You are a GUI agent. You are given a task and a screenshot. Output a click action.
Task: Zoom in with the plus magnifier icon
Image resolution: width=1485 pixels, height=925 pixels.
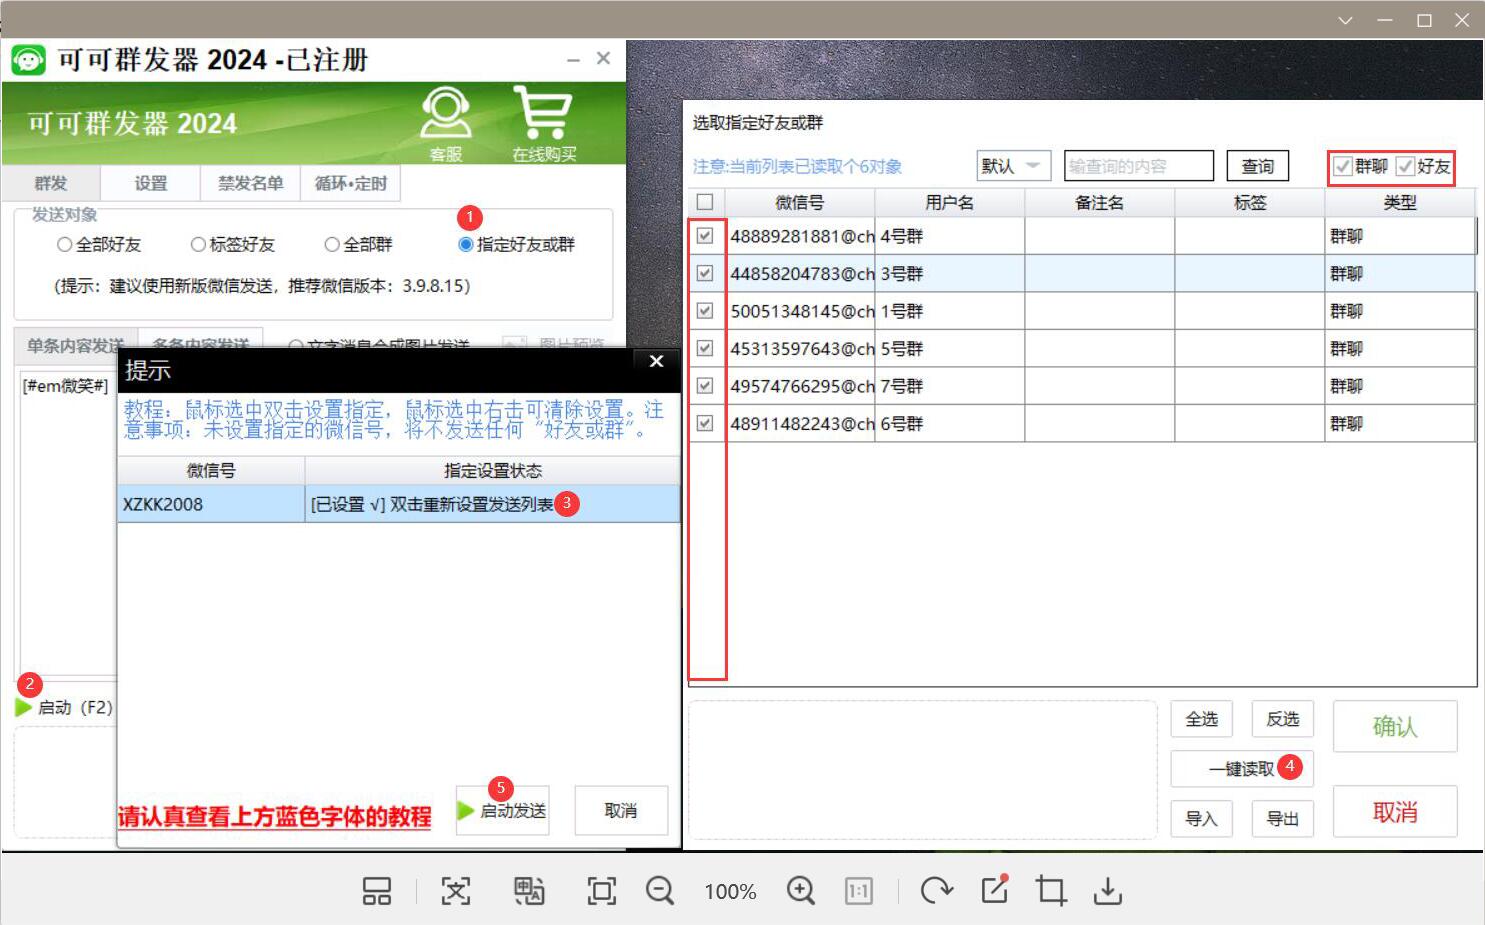pos(801,890)
